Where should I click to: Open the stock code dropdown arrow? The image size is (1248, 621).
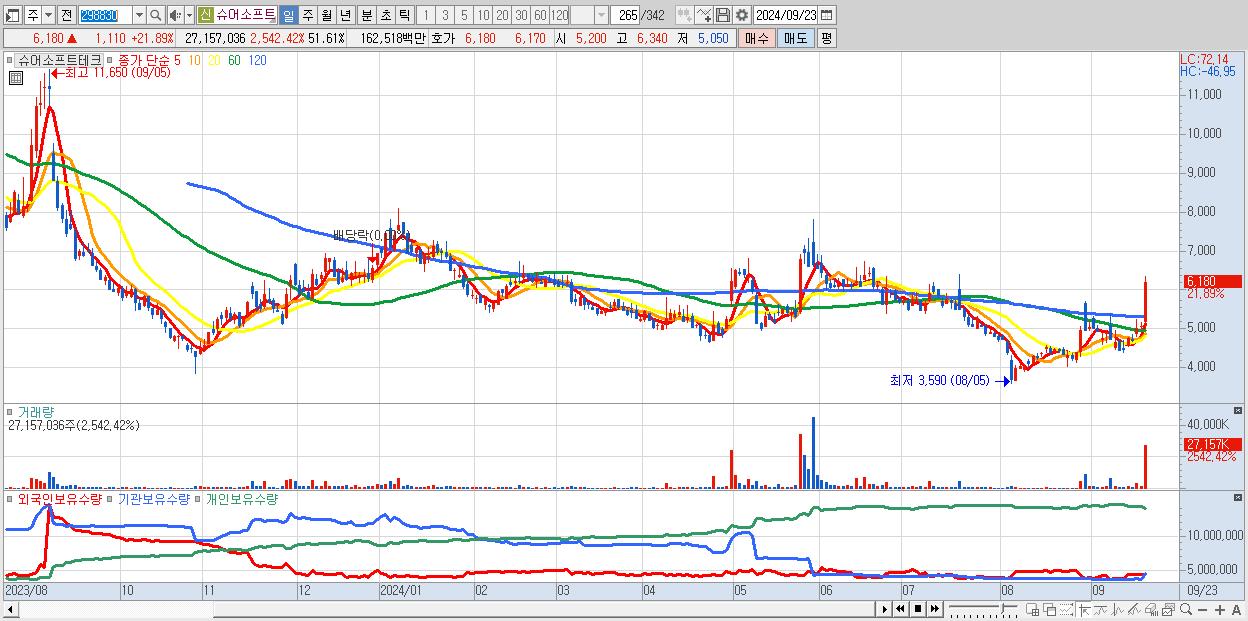point(139,15)
